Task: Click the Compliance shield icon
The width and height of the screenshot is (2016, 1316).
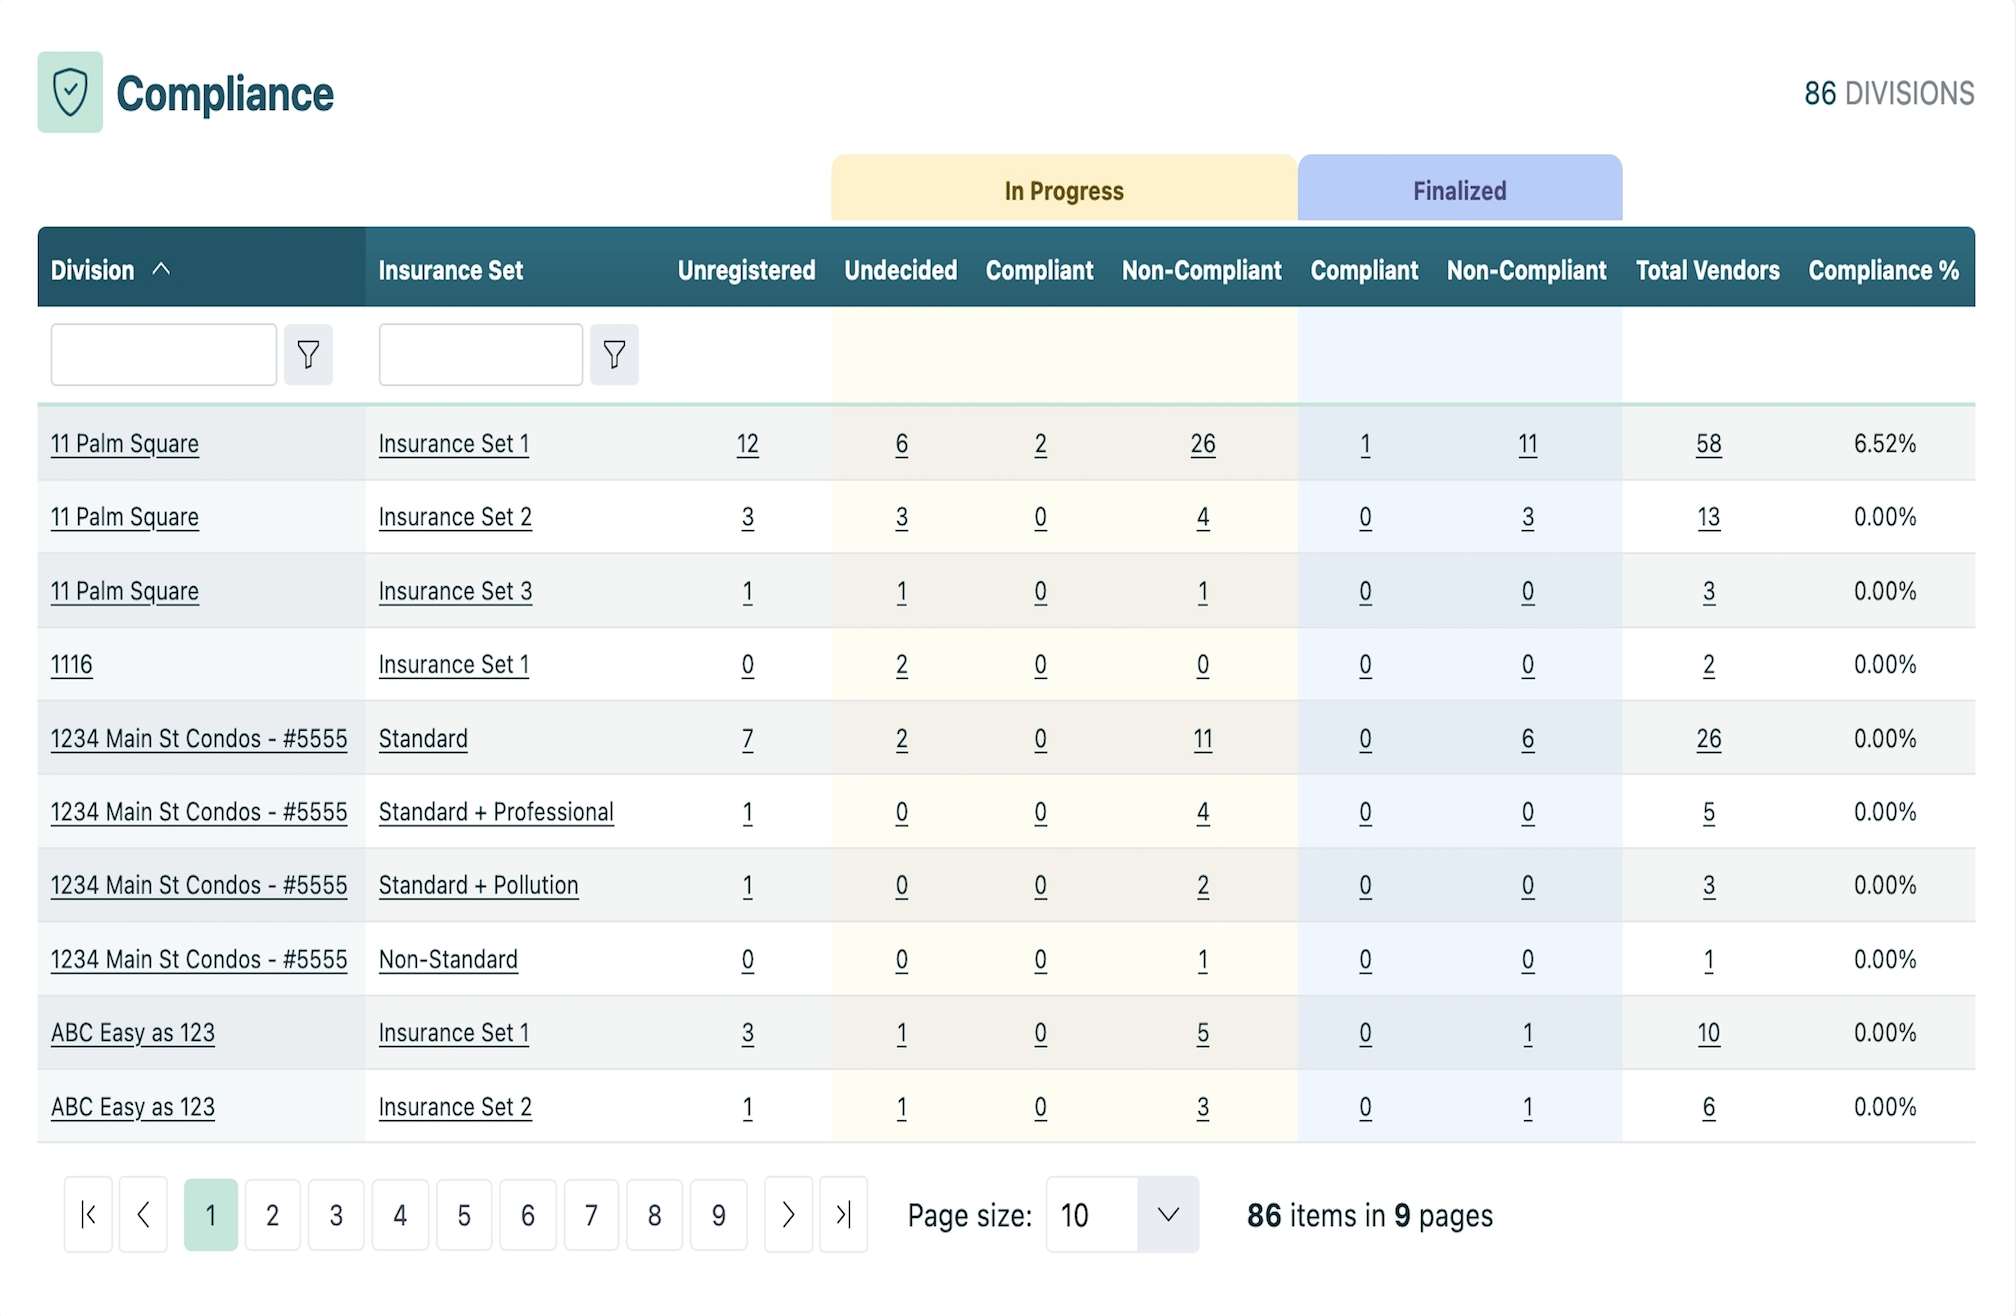Action: [70, 93]
